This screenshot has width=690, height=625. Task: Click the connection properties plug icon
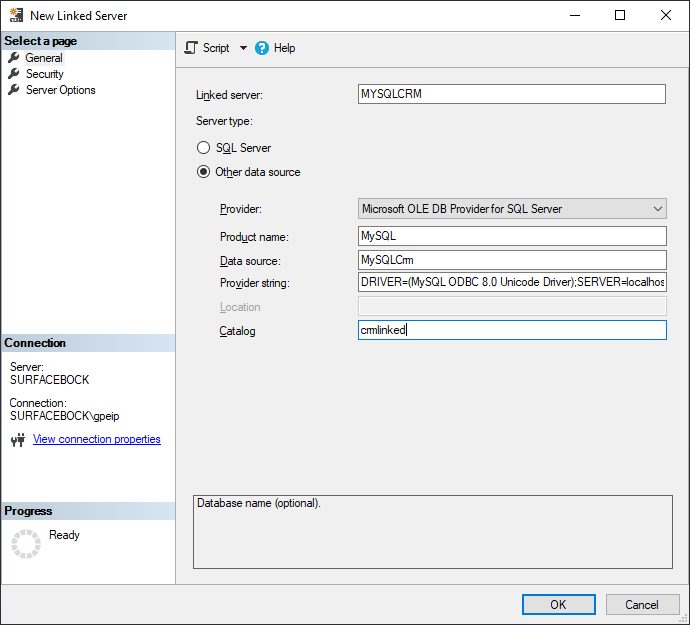click(x=18, y=440)
